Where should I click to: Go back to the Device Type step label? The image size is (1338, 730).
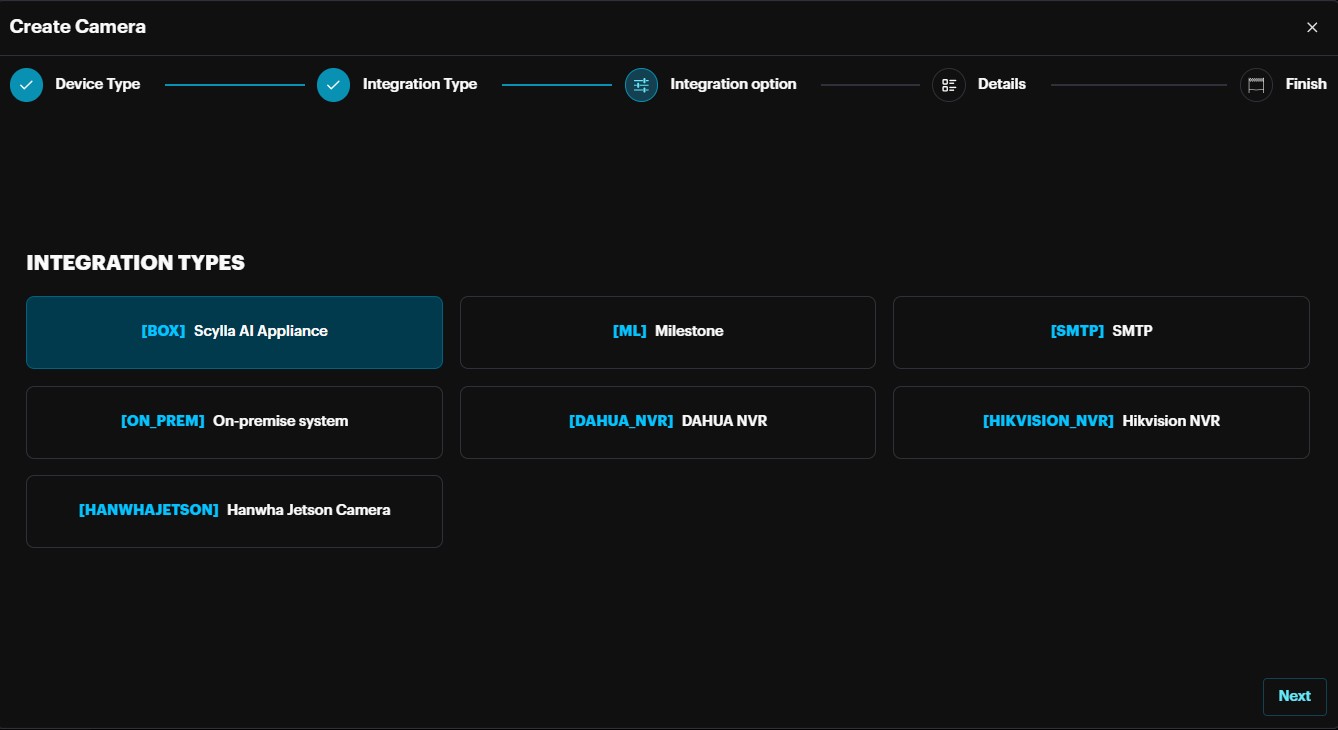click(x=97, y=85)
